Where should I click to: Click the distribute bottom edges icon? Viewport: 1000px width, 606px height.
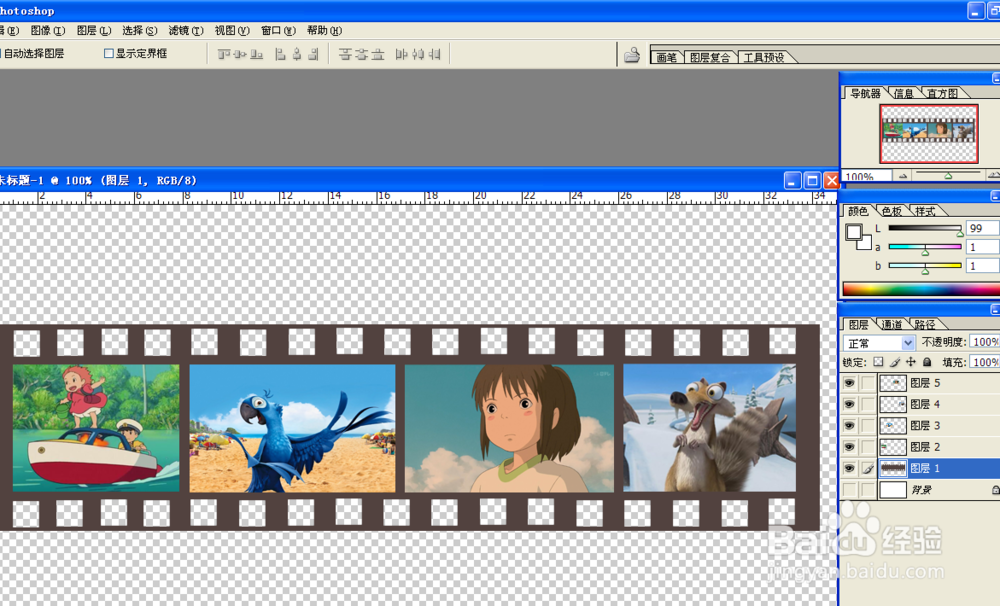pos(378,54)
